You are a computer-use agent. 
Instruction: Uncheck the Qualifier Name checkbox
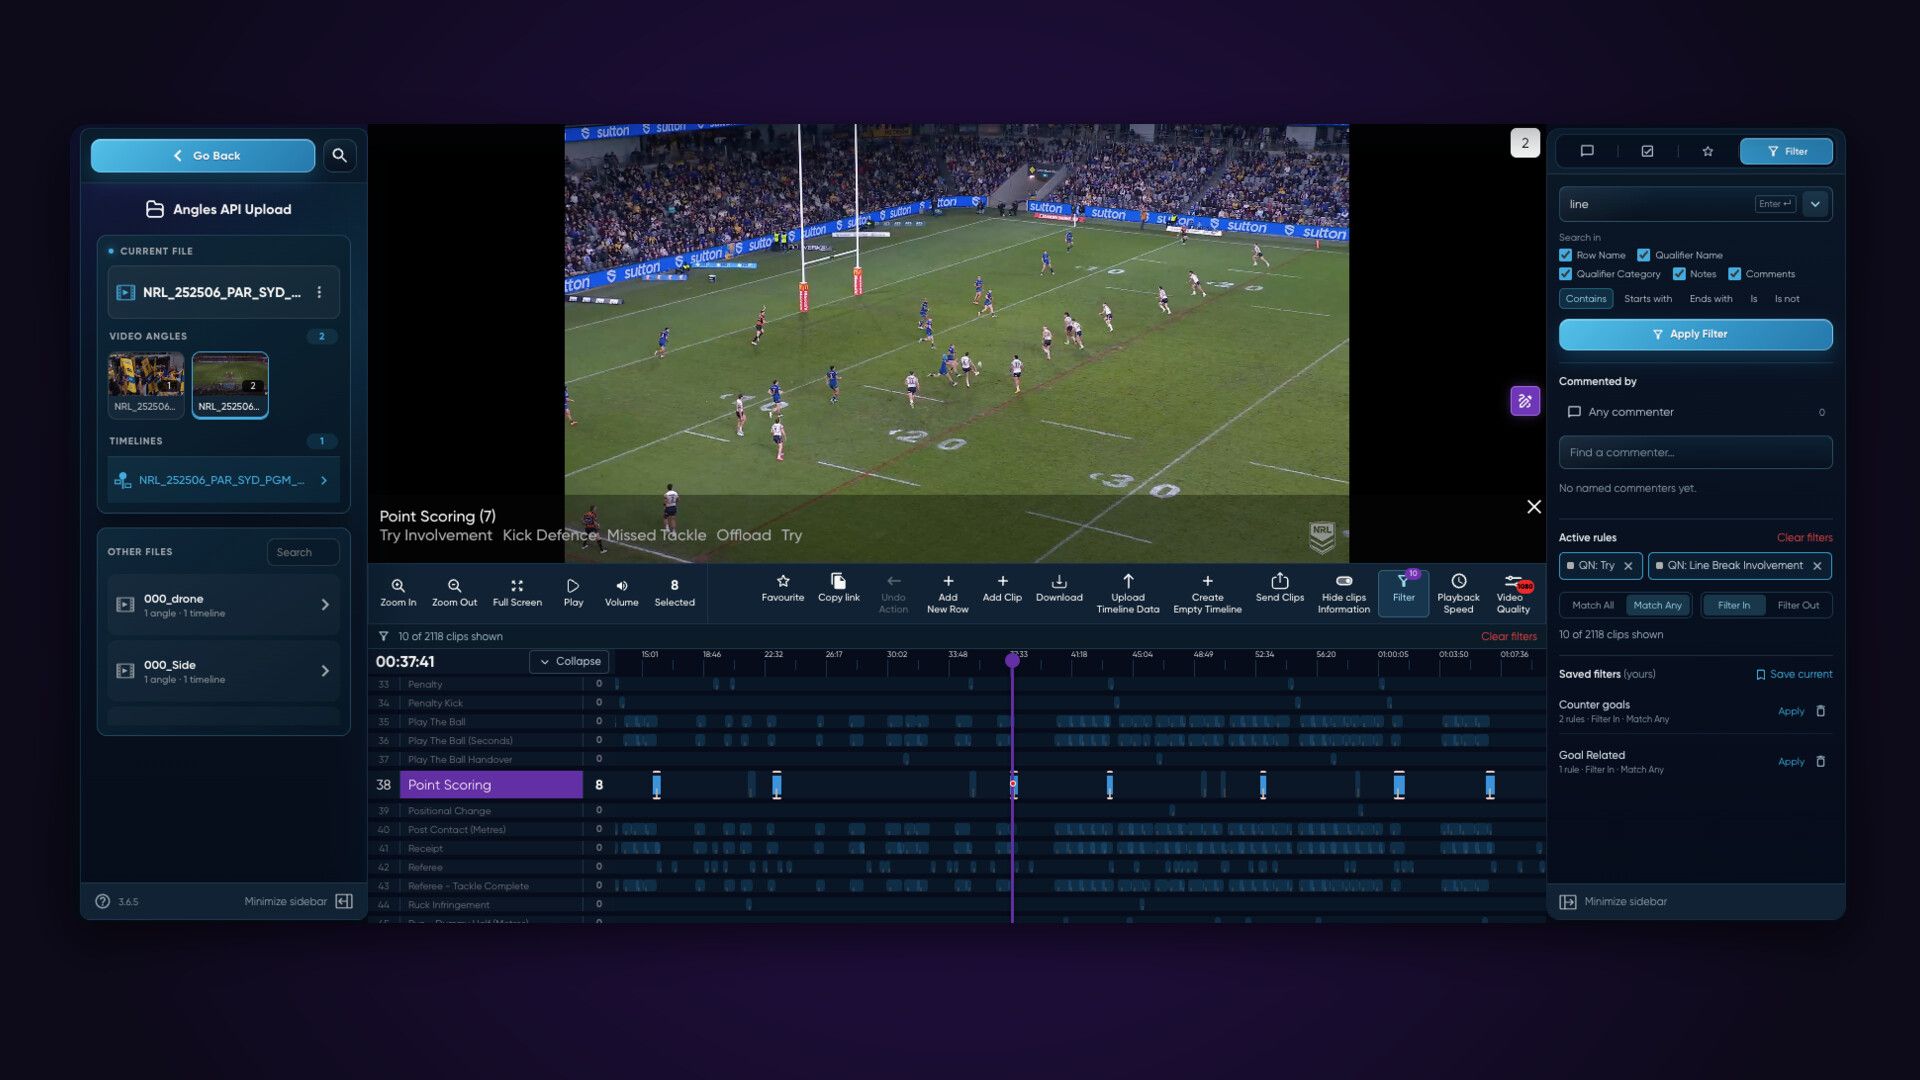point(1644,255)
